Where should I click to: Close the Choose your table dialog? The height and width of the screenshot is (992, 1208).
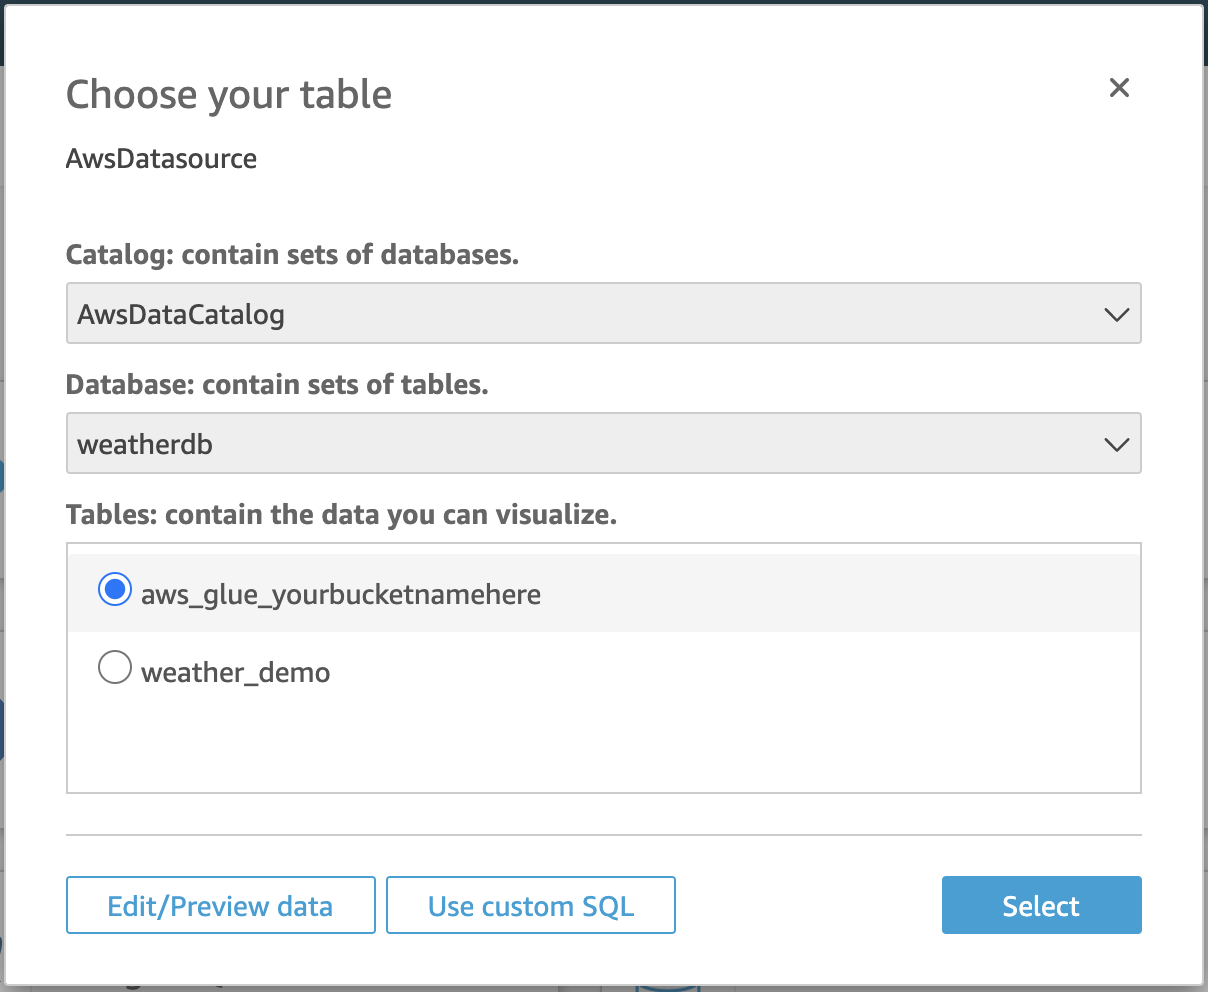1119,88
